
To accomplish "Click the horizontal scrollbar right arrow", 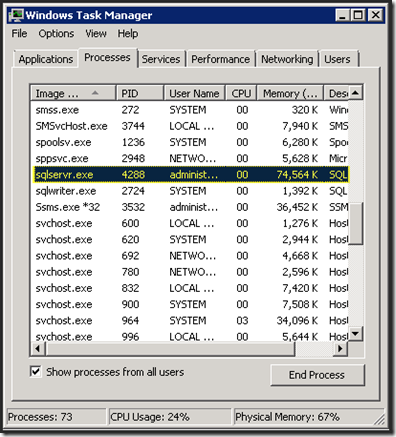I will [340, 349].
